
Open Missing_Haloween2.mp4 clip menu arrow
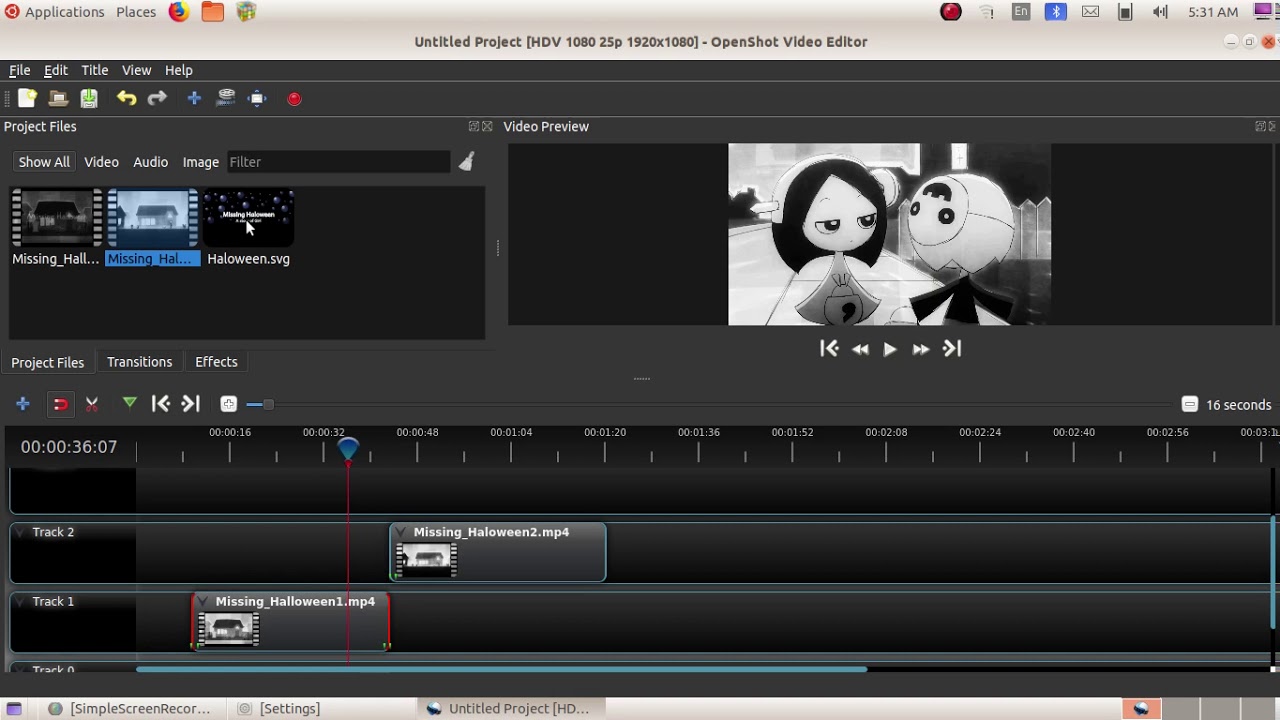click(x=401, y=532)
